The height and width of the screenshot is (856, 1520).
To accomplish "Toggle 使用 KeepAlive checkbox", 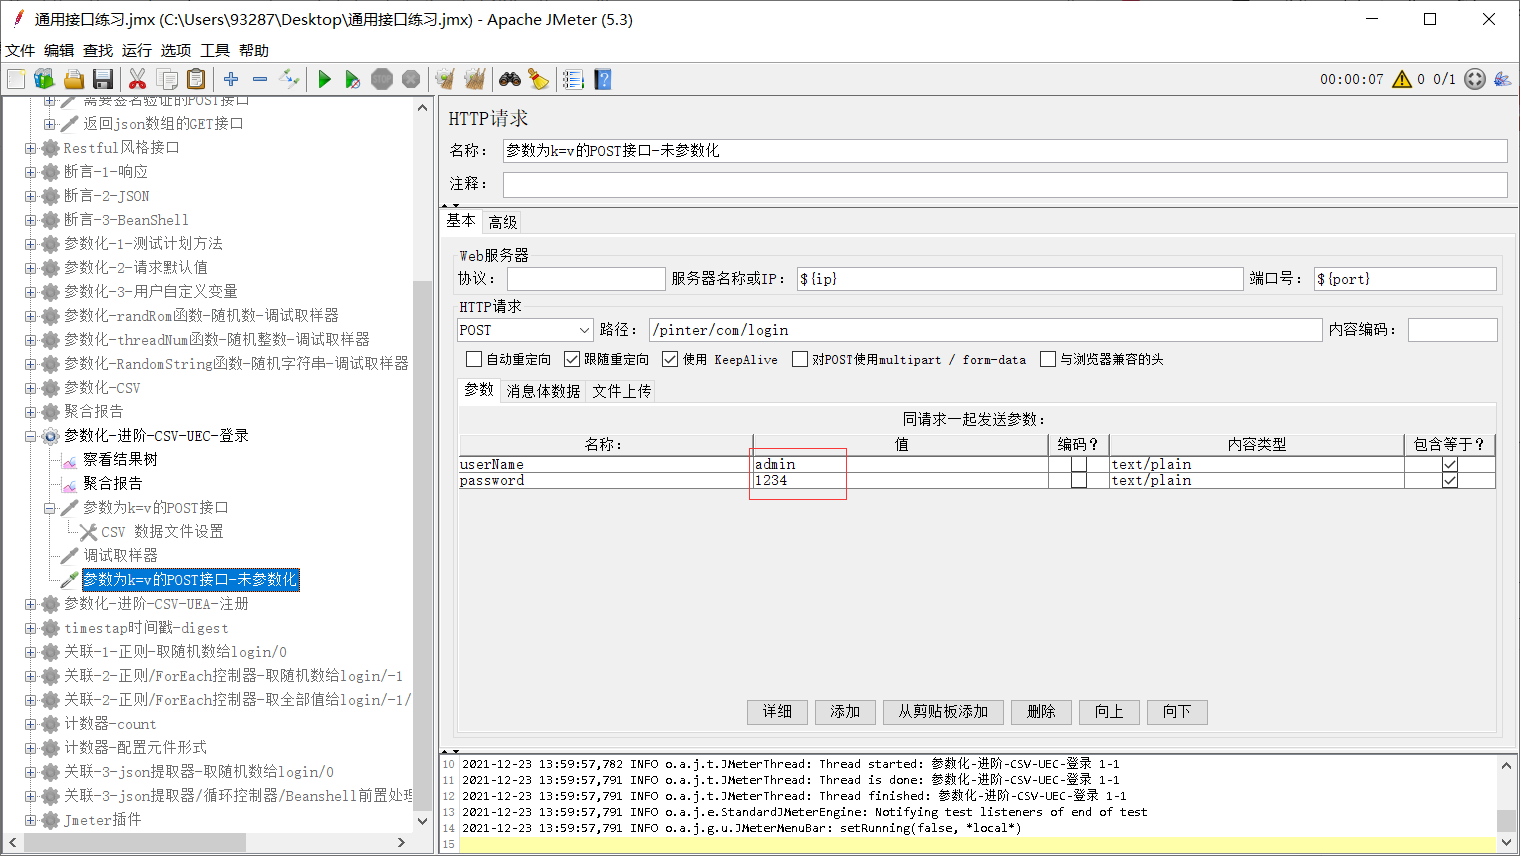I will tap(670, 359).
